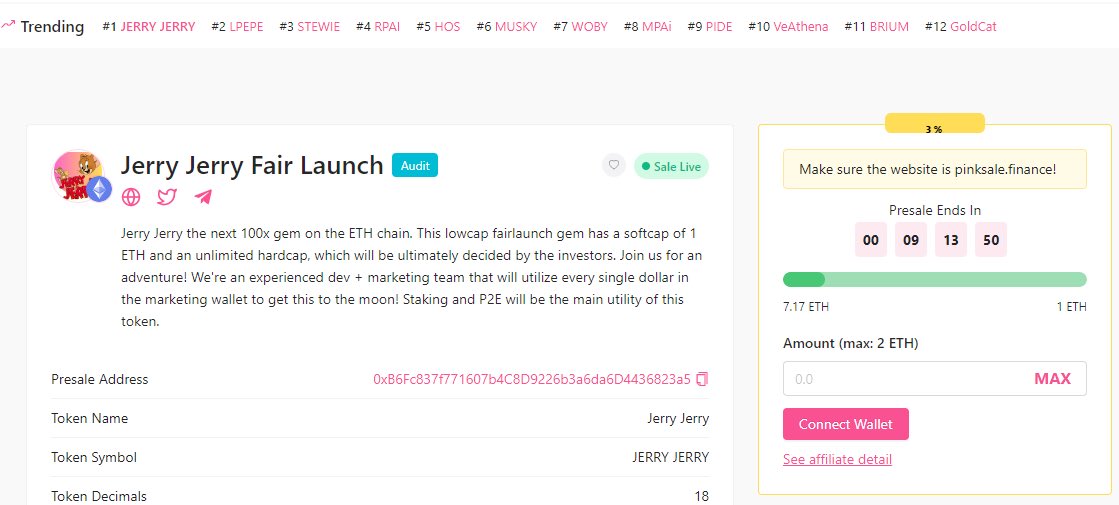The image size is (1119, 505).
Task: Click the Connect Wallet button
Action: coord(846,424)
